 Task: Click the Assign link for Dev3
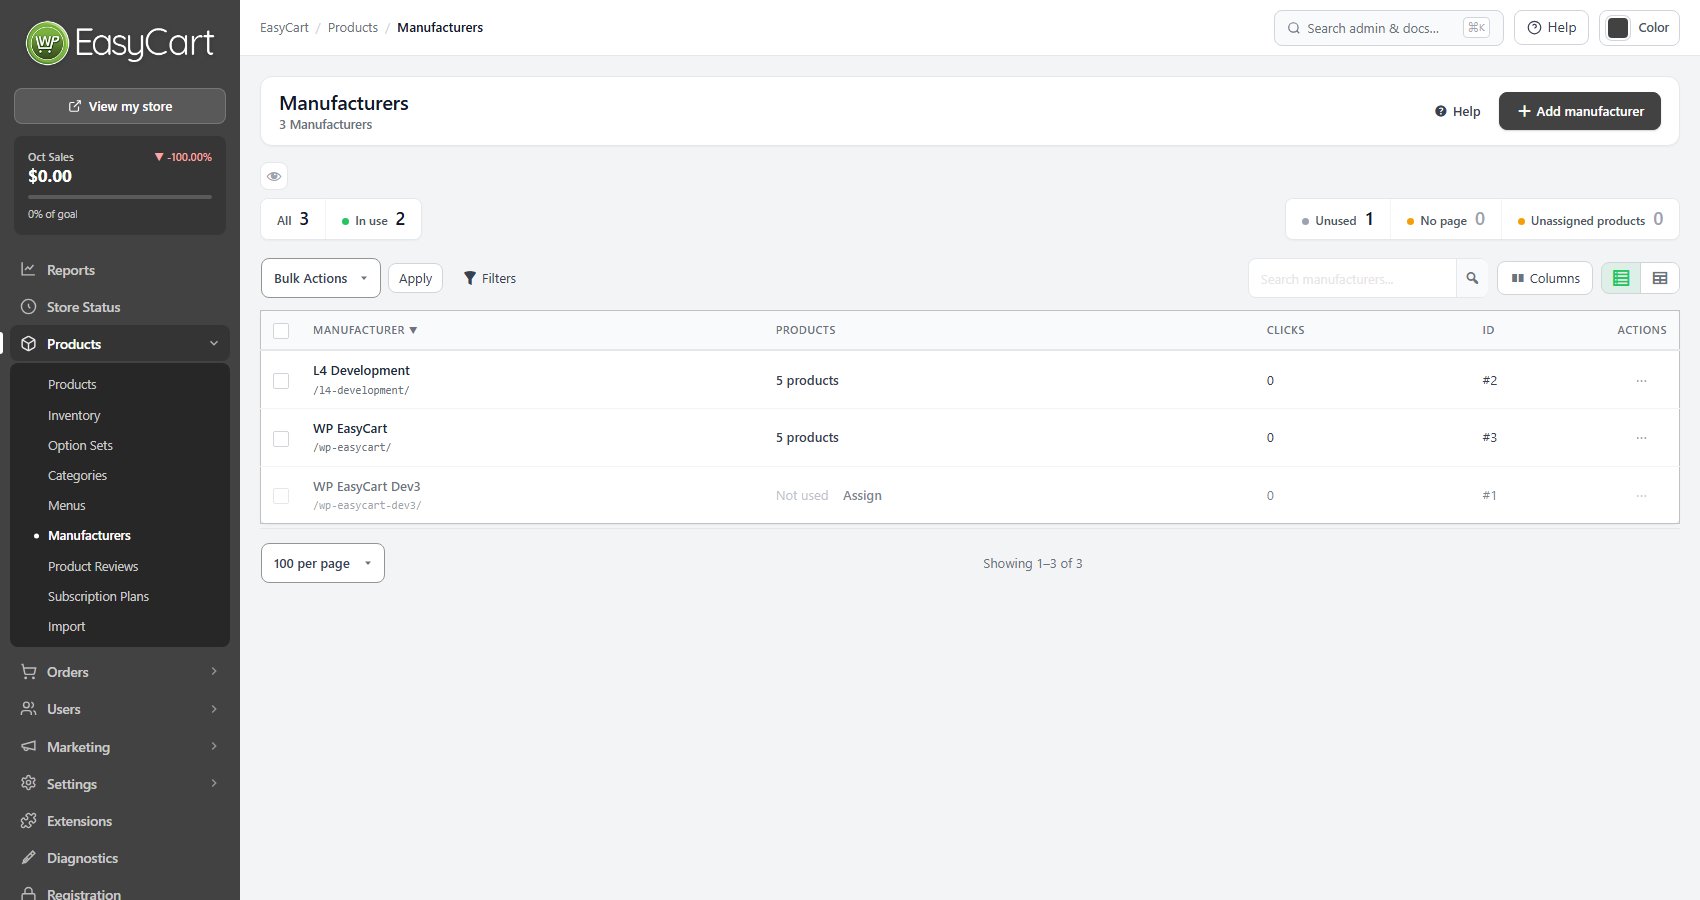click(x=862, y=495)
